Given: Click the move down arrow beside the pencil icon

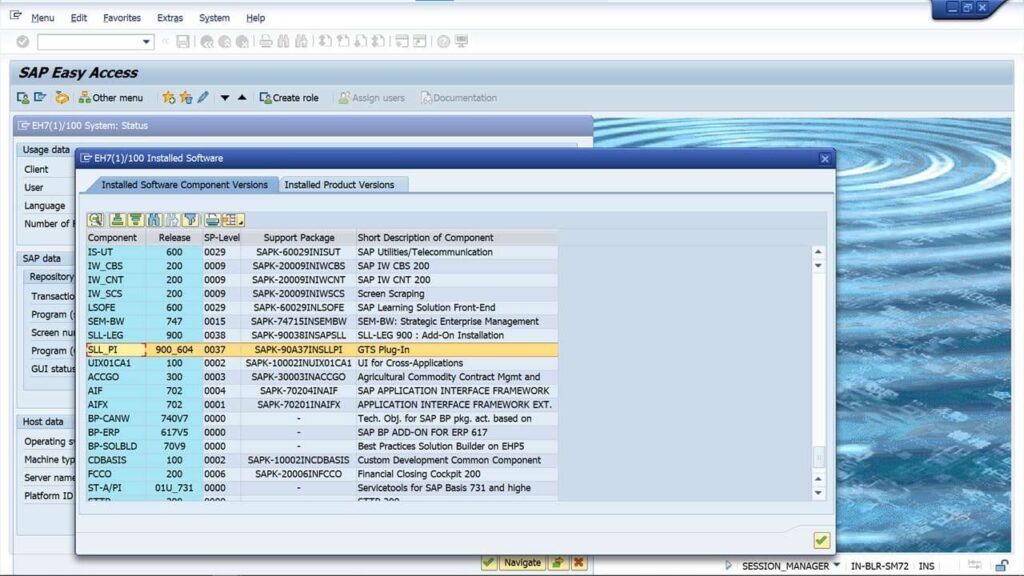Looking at the screenshot, I should 225,97.
